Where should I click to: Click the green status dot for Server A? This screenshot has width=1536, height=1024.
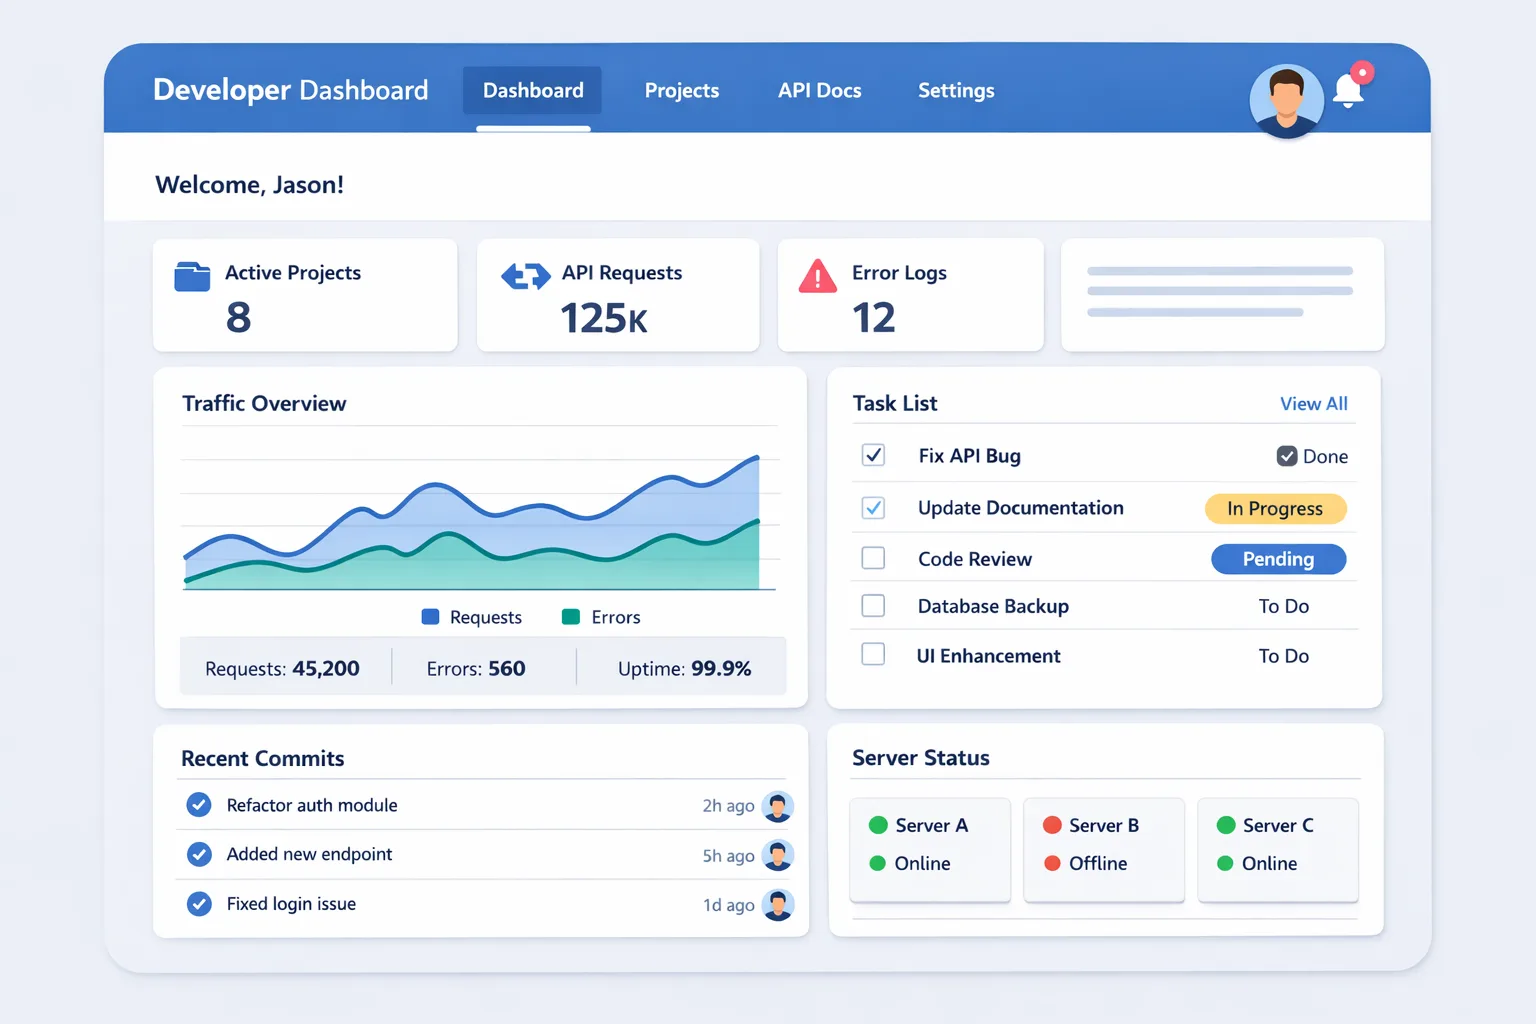click(x=878, y=825)
